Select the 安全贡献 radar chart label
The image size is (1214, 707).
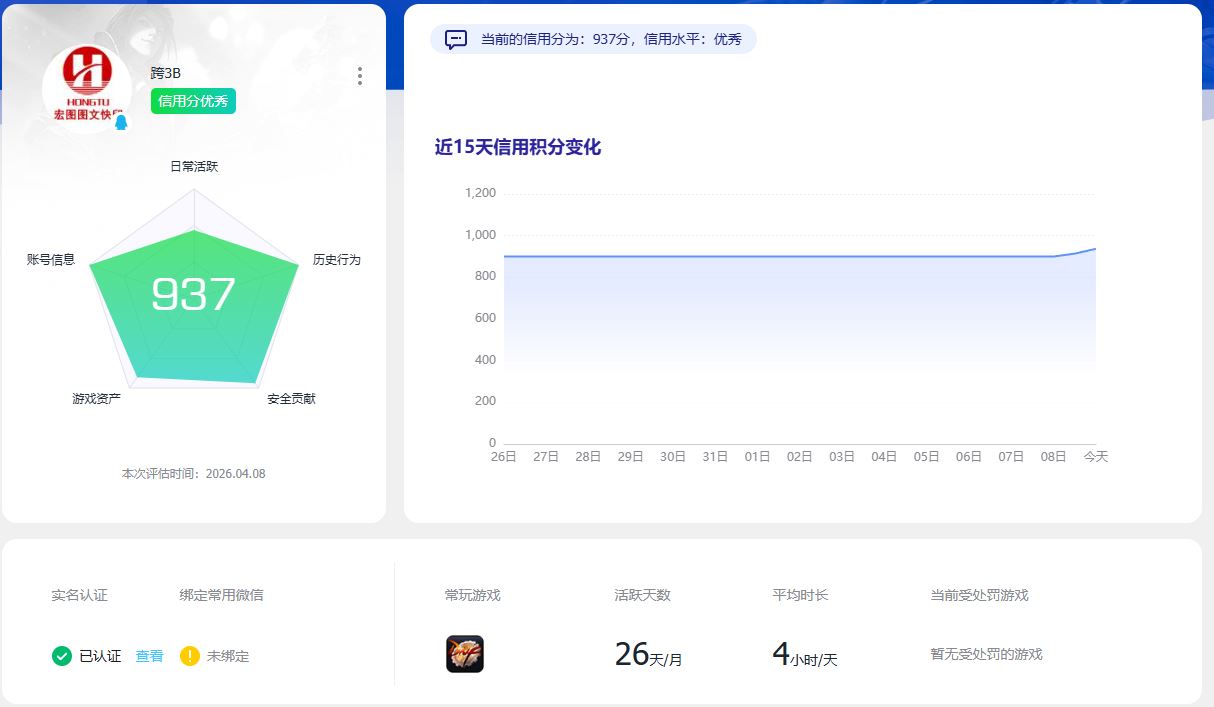(x=291, y=399)
